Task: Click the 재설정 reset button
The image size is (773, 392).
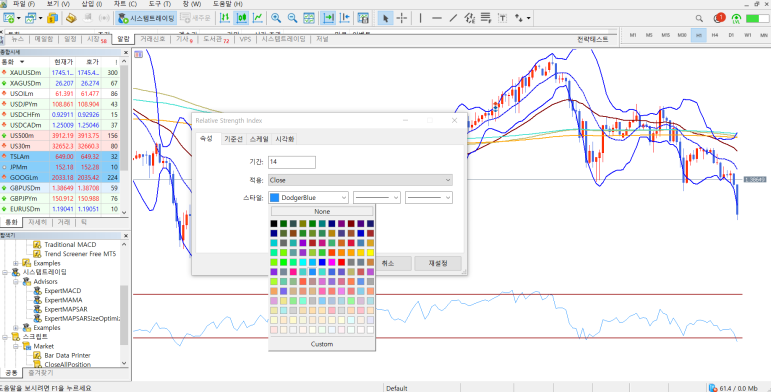Action: click(438, 263)
